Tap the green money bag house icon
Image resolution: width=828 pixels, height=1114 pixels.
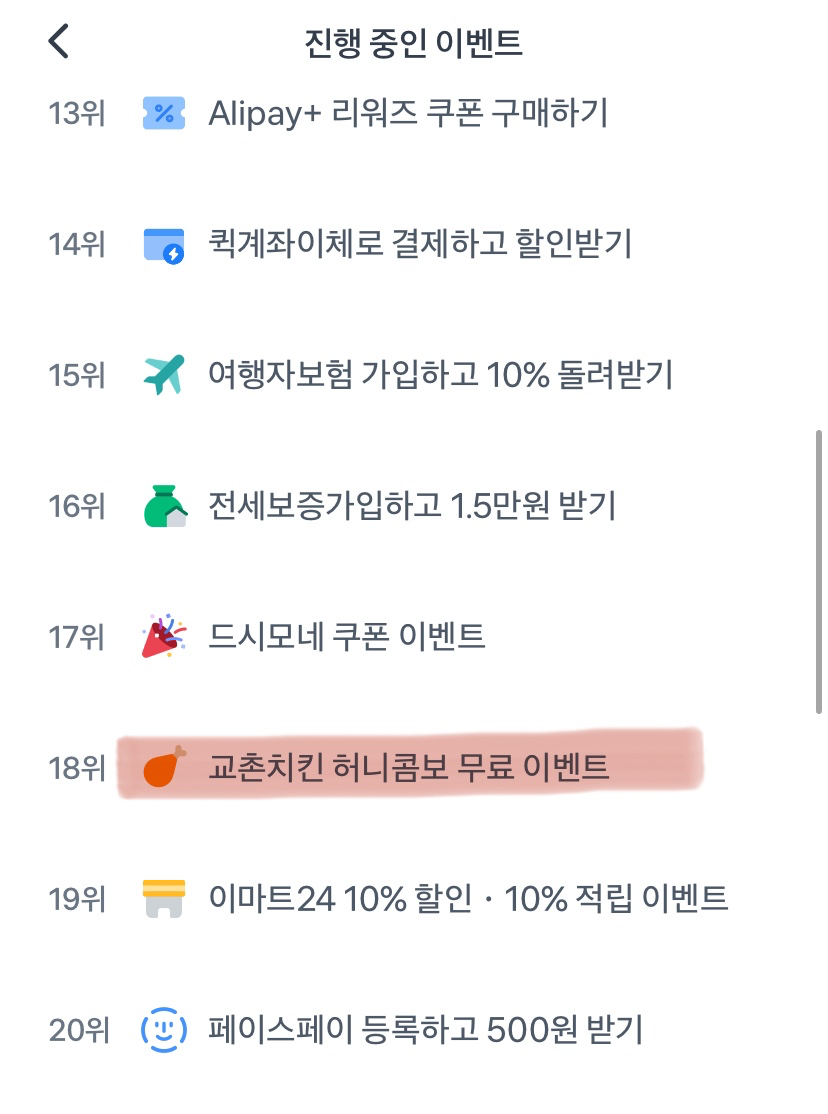tap(164, 506)
